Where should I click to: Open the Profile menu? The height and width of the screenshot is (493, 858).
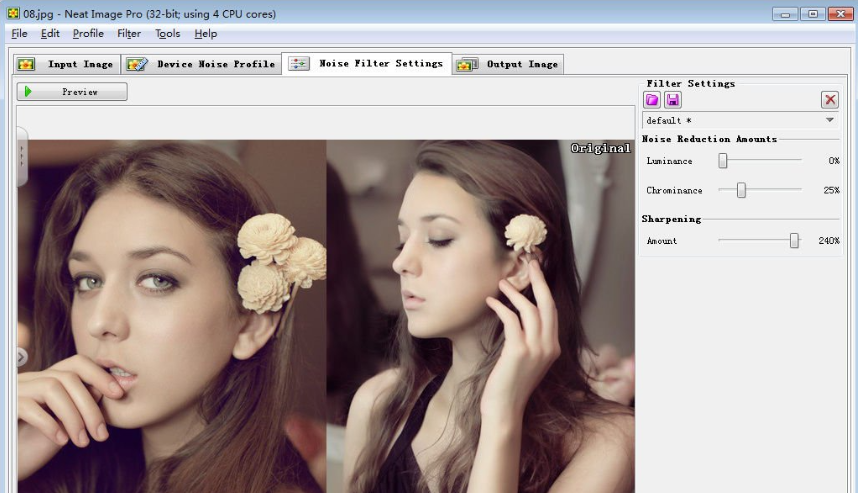(x=88, y=33)
